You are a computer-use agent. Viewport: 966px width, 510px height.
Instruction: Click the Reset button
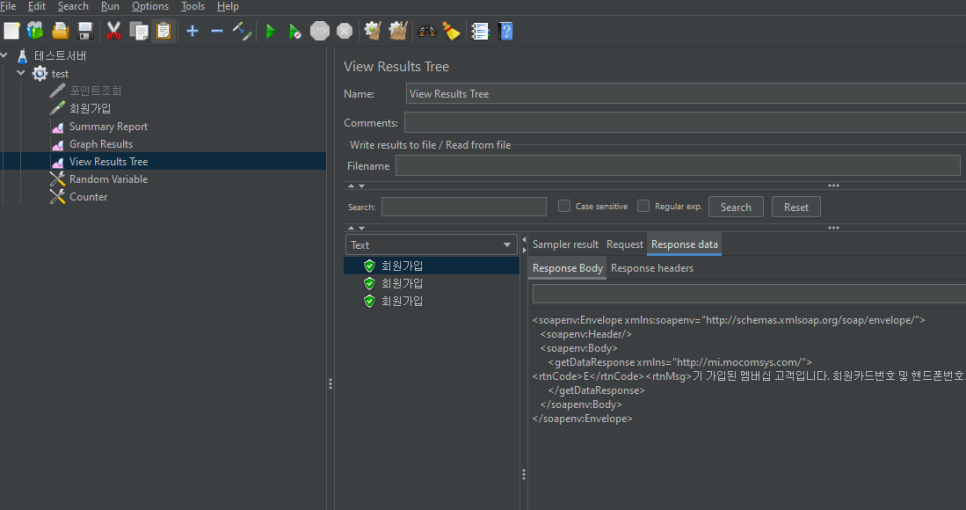[x=796, y=207]
